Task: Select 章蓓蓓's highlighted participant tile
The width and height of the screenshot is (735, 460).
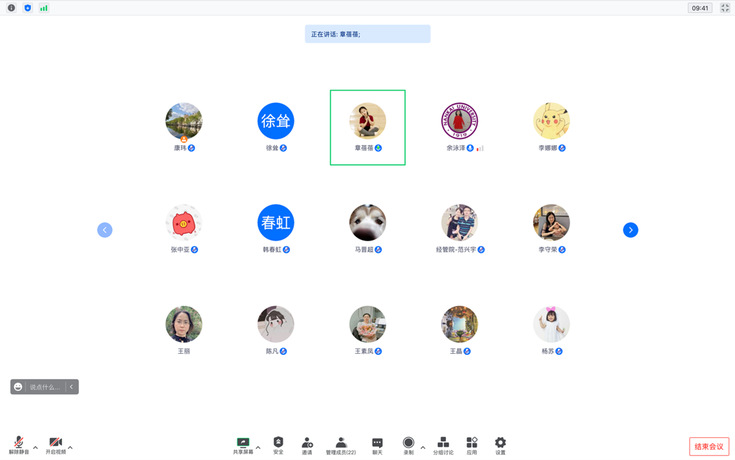Action: [368, 127]
